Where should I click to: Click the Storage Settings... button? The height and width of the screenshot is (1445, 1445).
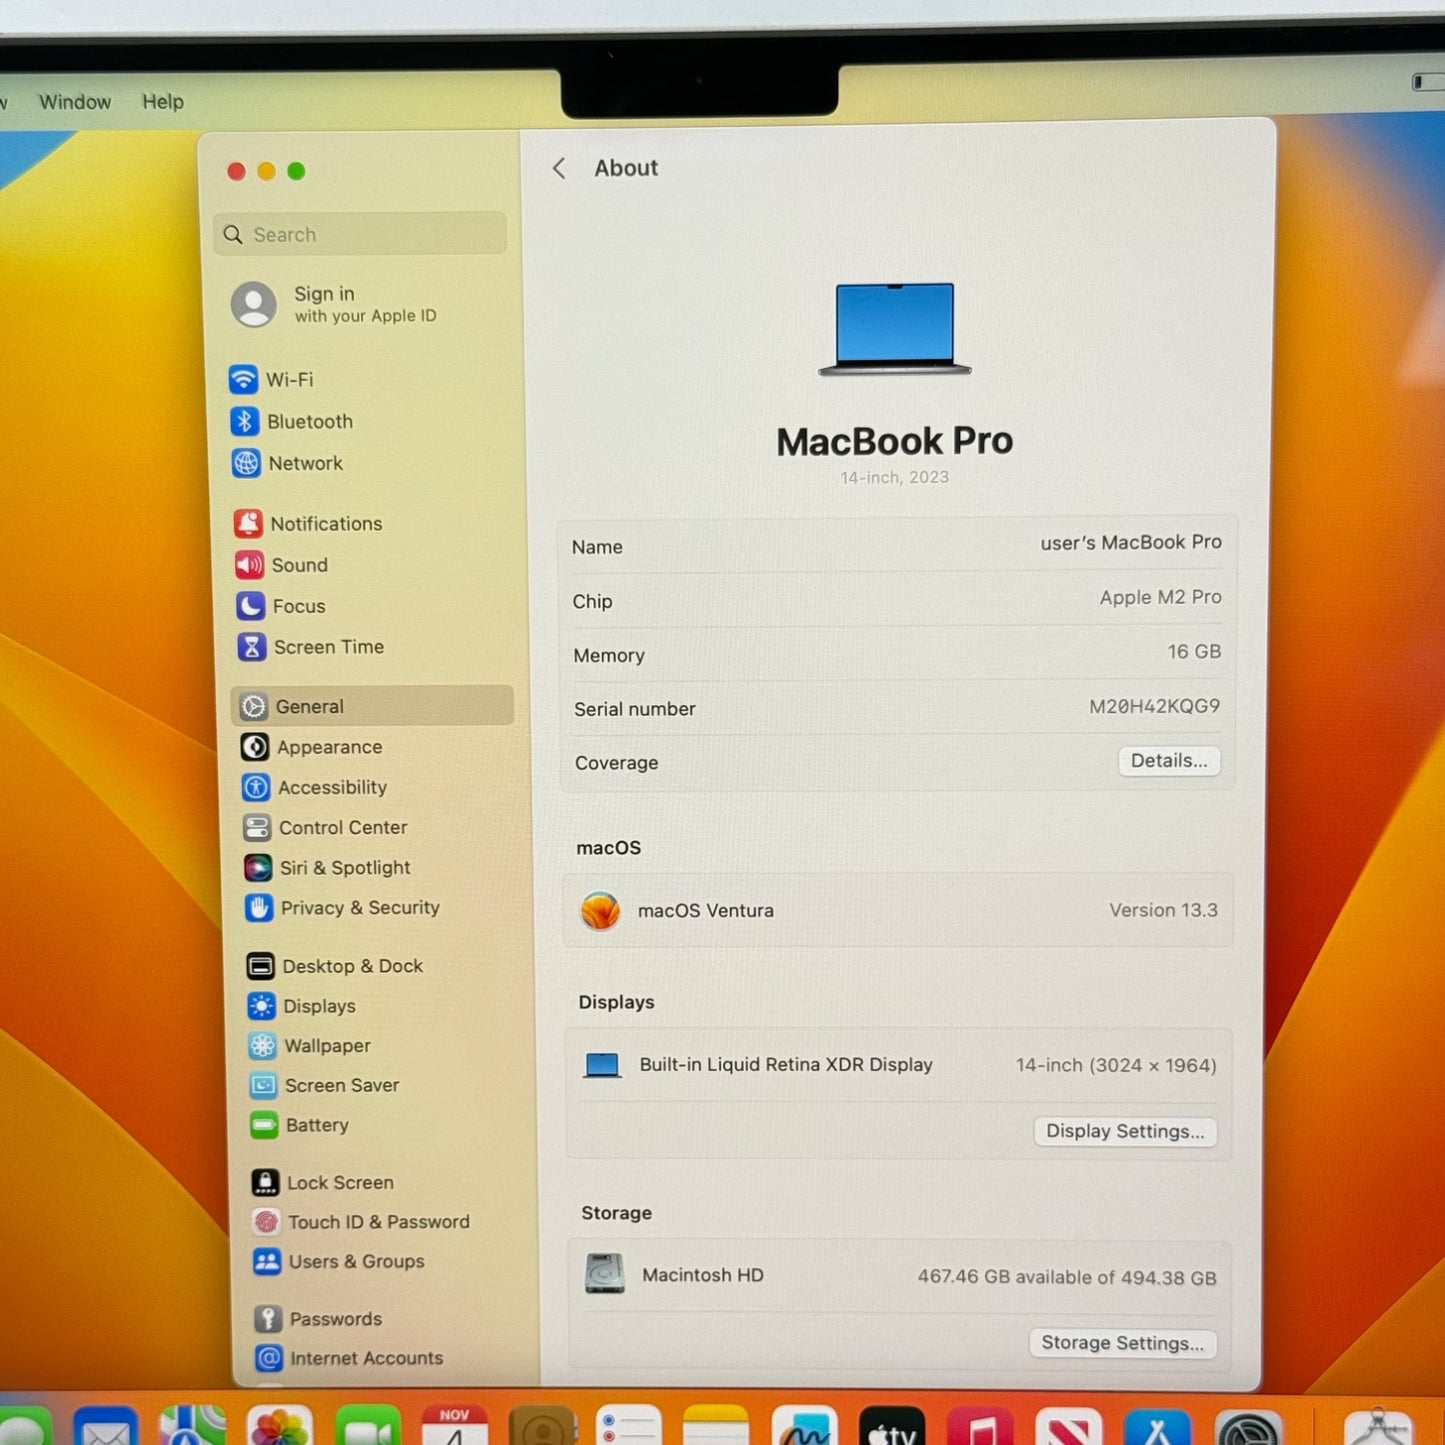(x=1122, y=1343)
